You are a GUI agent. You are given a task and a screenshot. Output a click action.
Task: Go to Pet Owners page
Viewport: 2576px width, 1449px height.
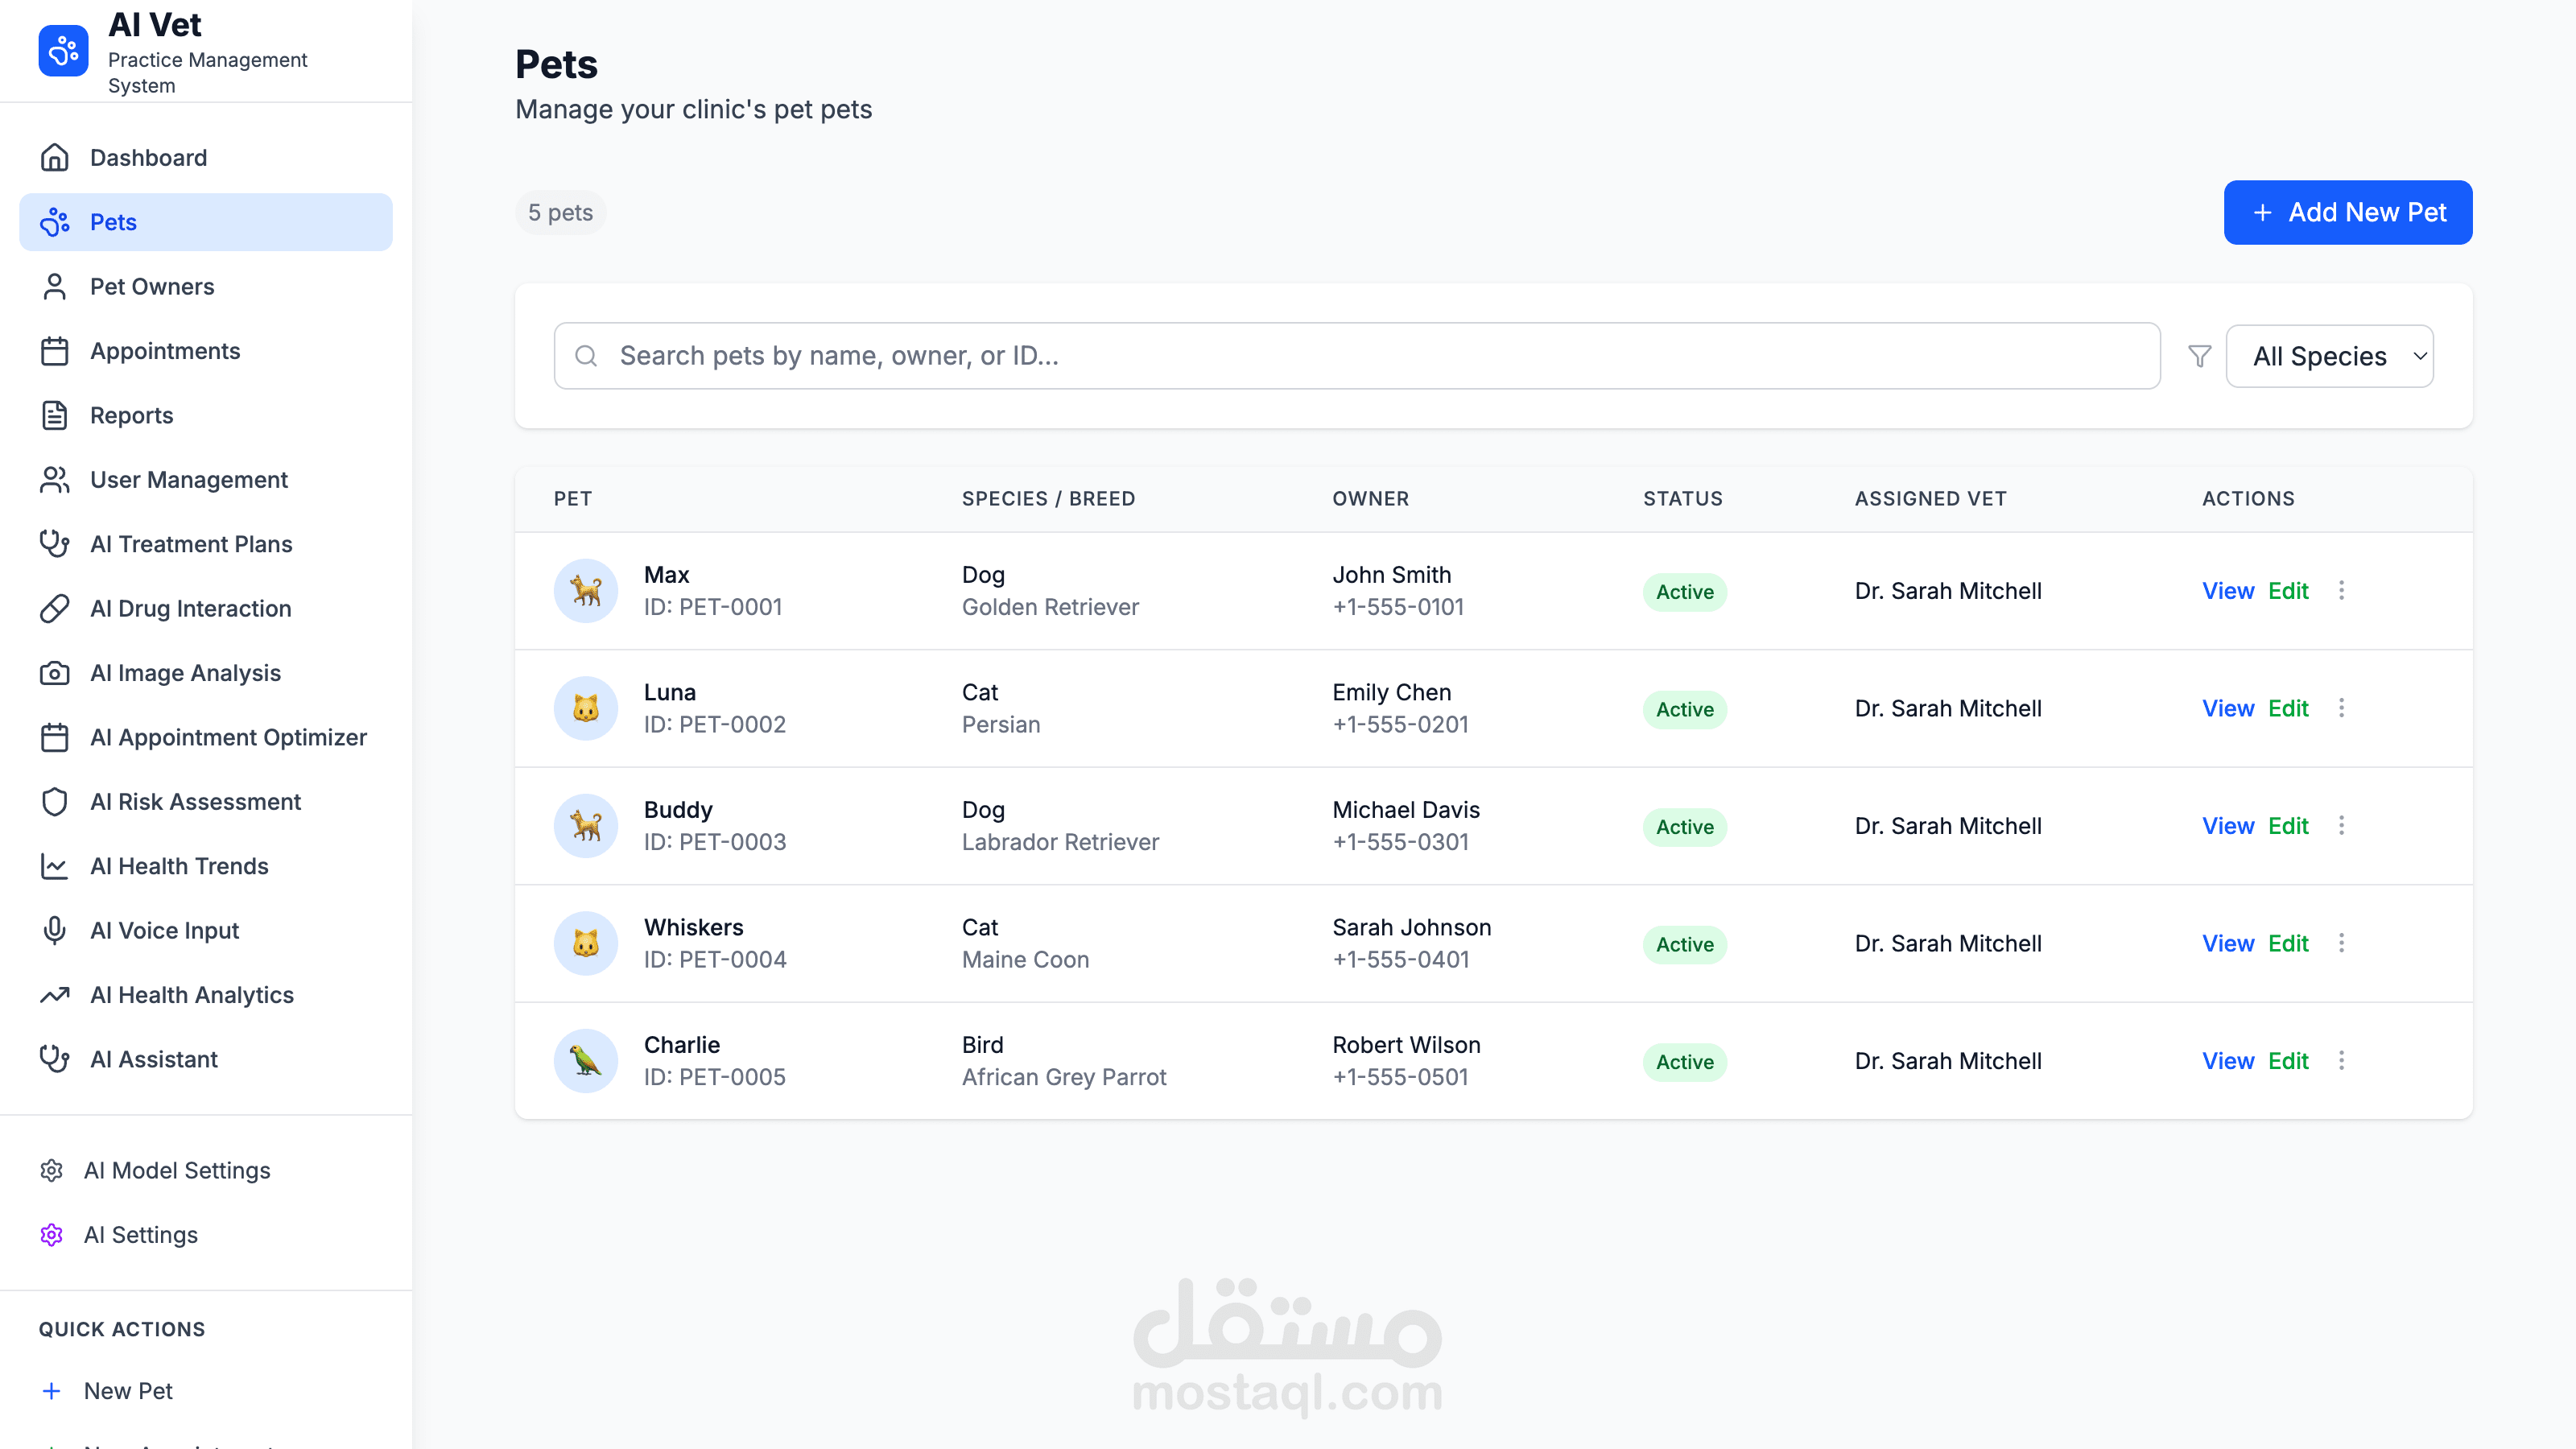152,287
